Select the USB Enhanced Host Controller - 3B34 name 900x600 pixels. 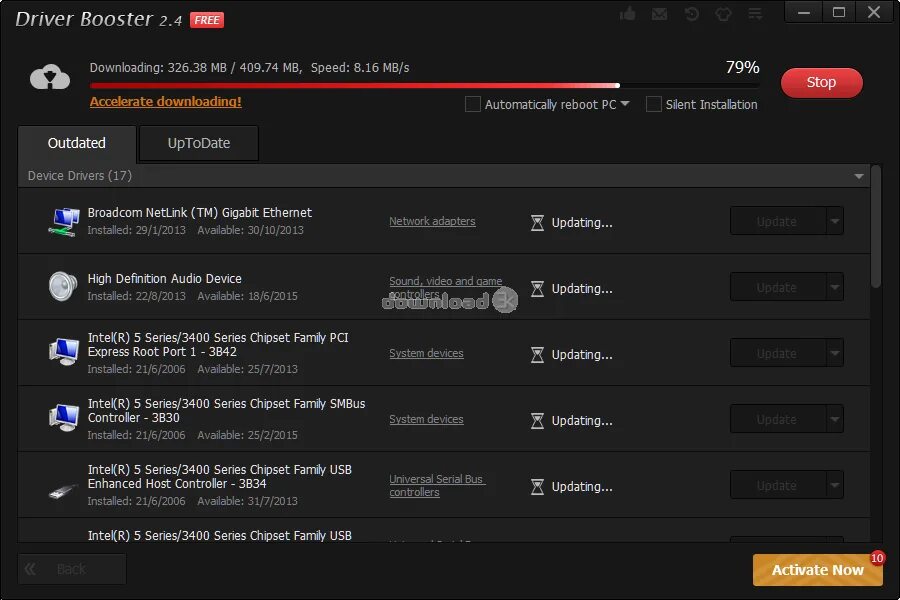coord(220,477)
